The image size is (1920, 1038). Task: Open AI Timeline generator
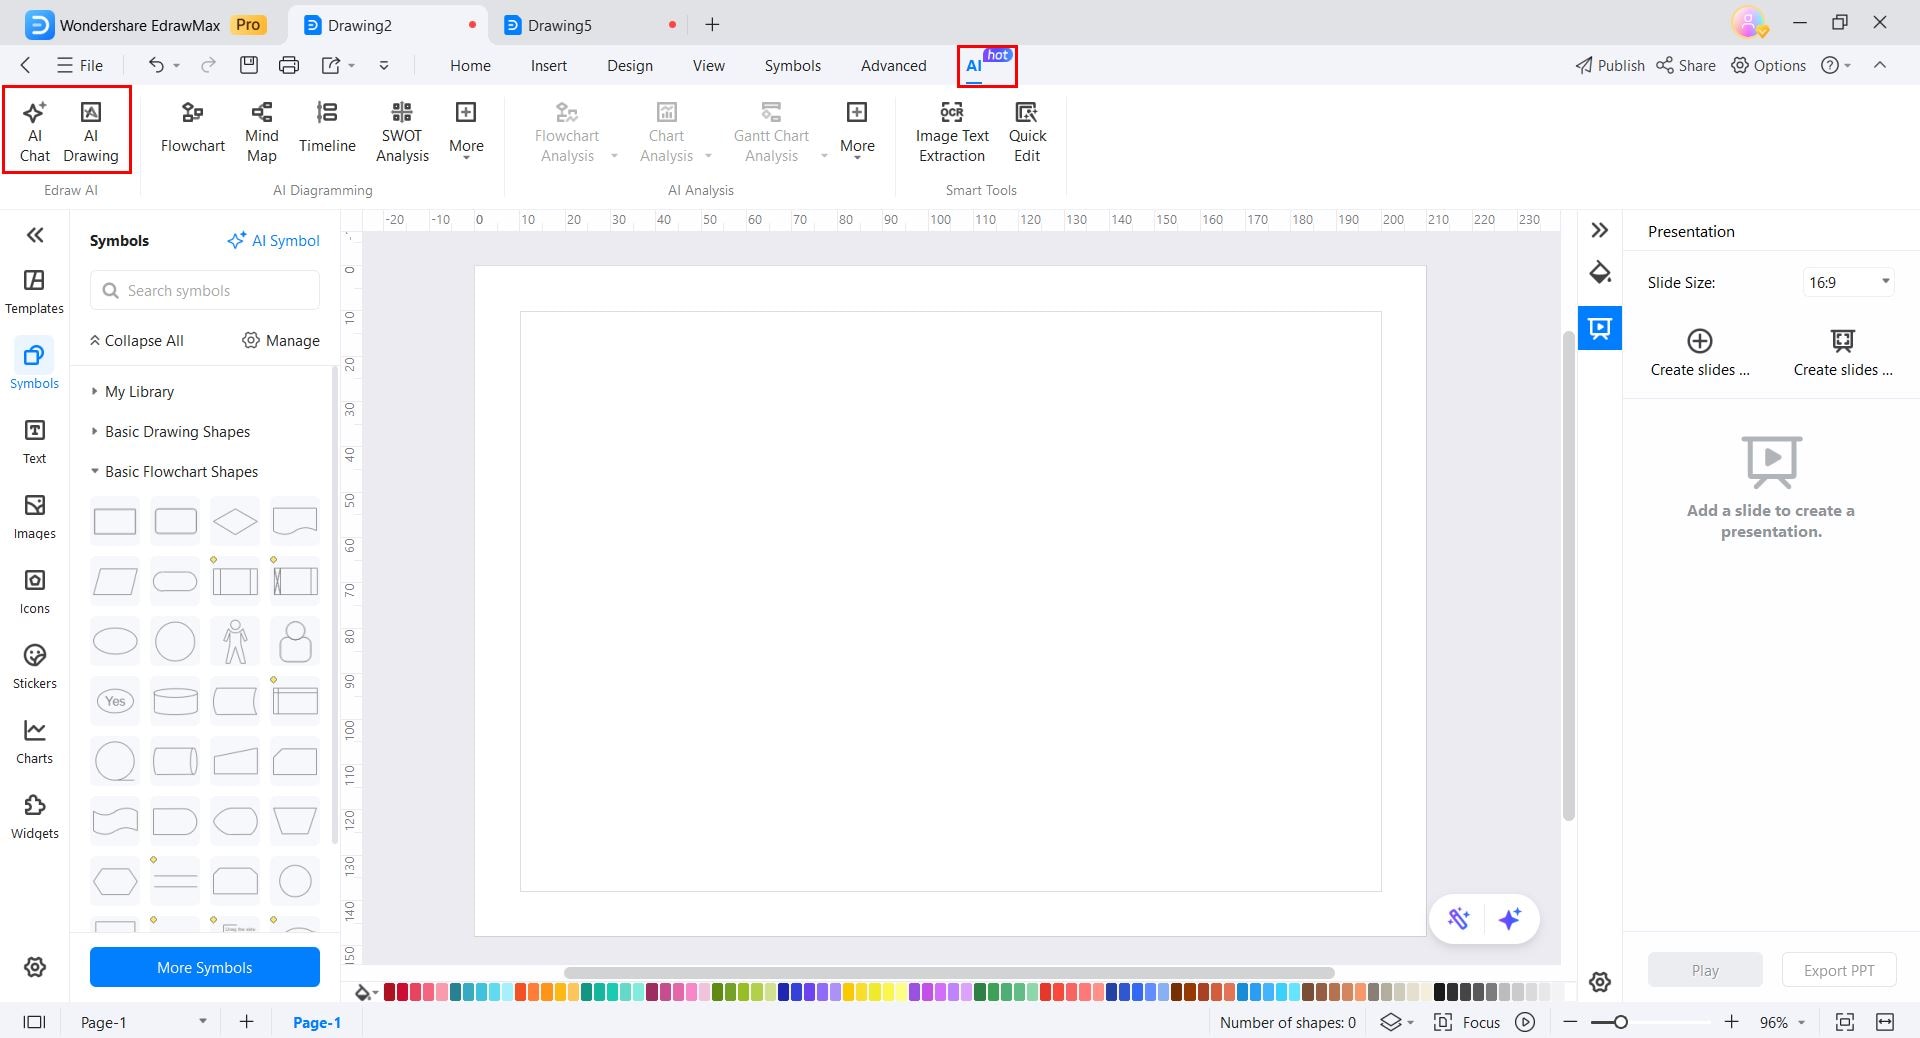click(327, 128)
